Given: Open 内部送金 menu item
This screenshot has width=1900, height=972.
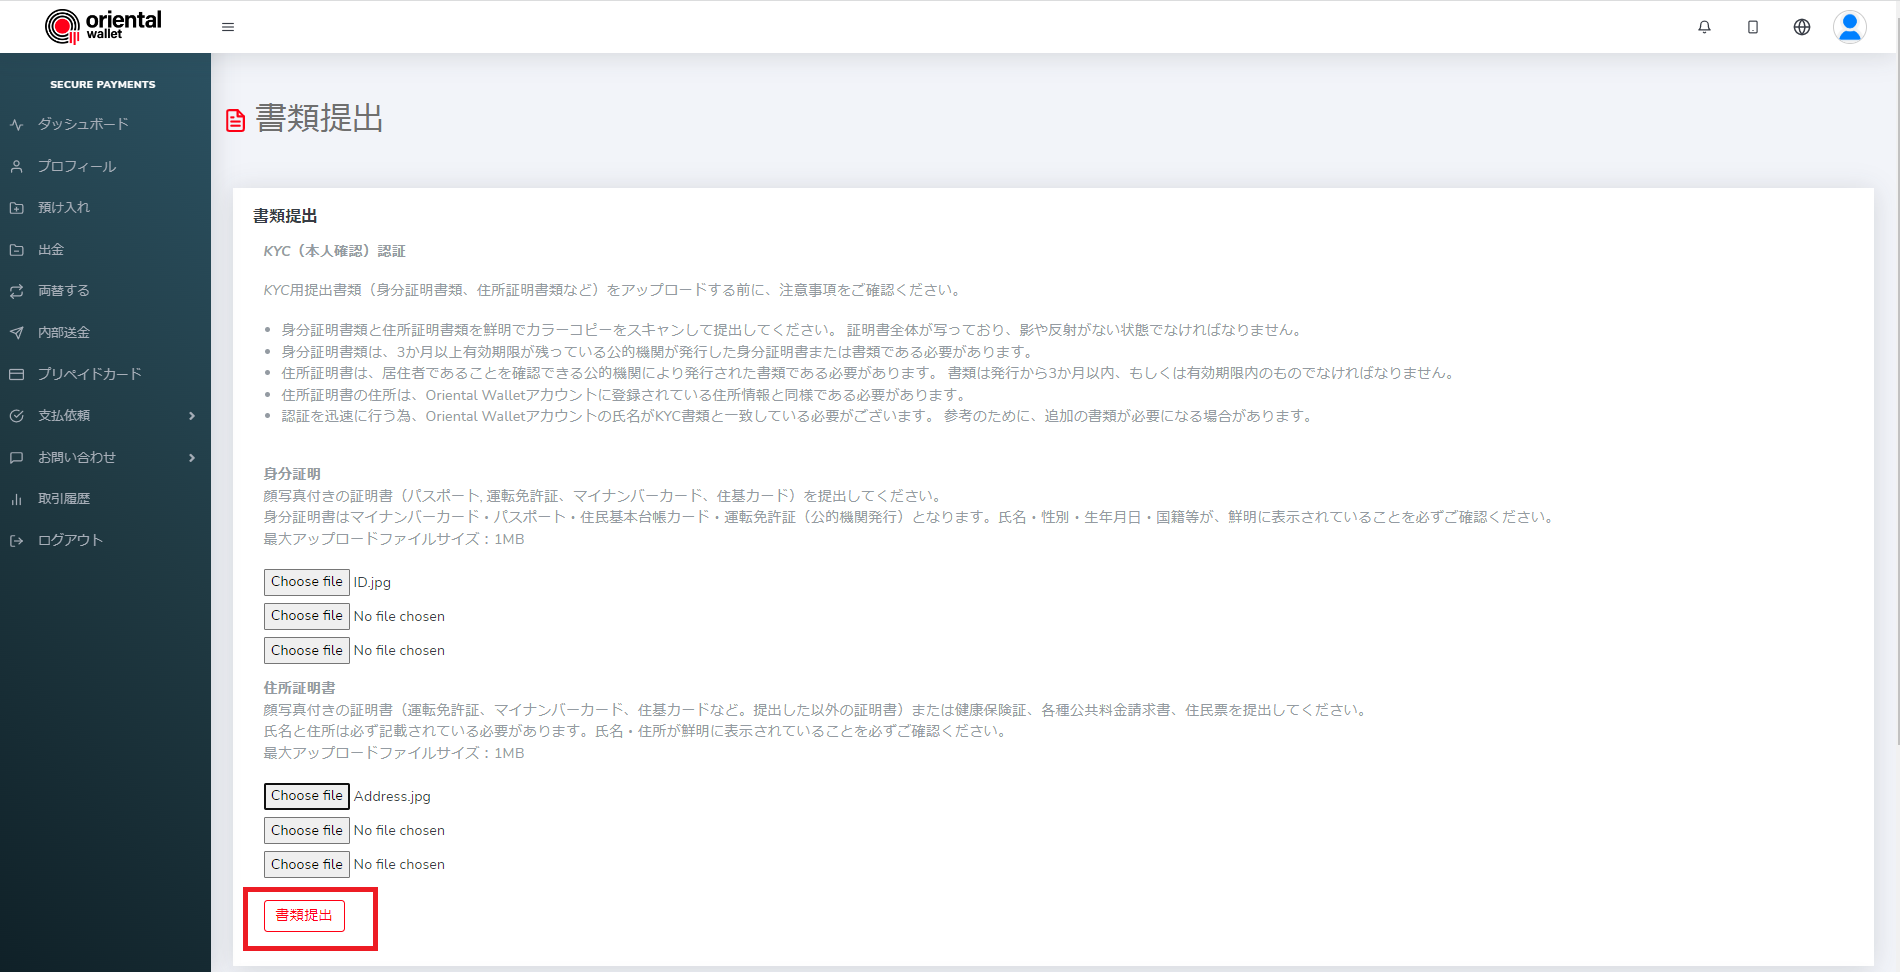Looking at the screenshot, I should [64, 332].
